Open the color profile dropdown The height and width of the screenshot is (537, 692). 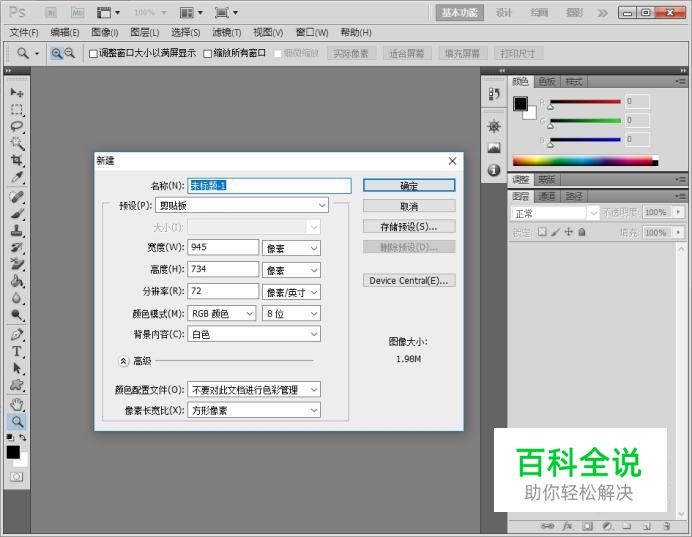click(254, 390)
